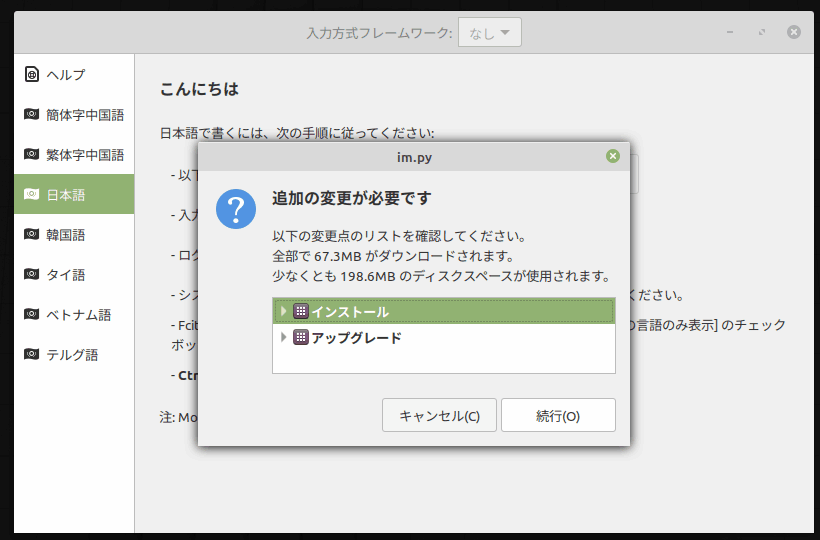Select 韓国語 in the sidebar

click(x=74, y=234)
